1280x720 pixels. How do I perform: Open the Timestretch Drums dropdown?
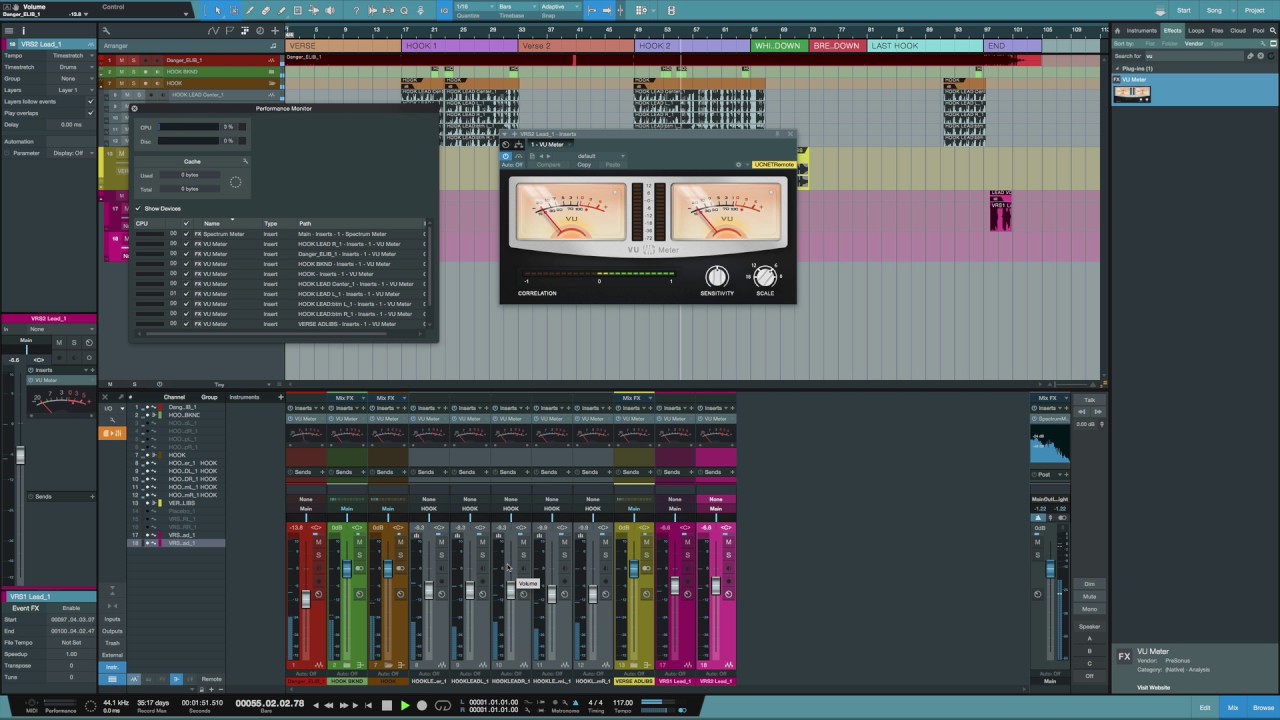click(x=70, y=67)
